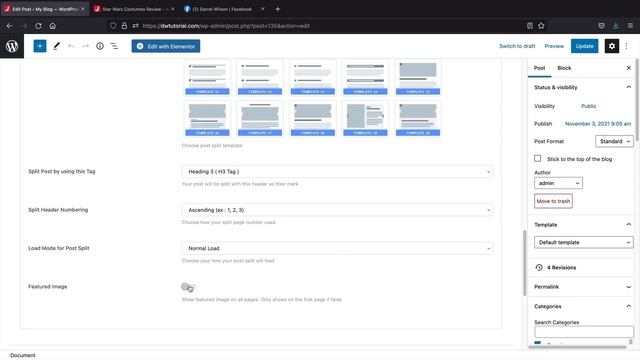Open Split Header Numbering dropdown

point(337,210)
